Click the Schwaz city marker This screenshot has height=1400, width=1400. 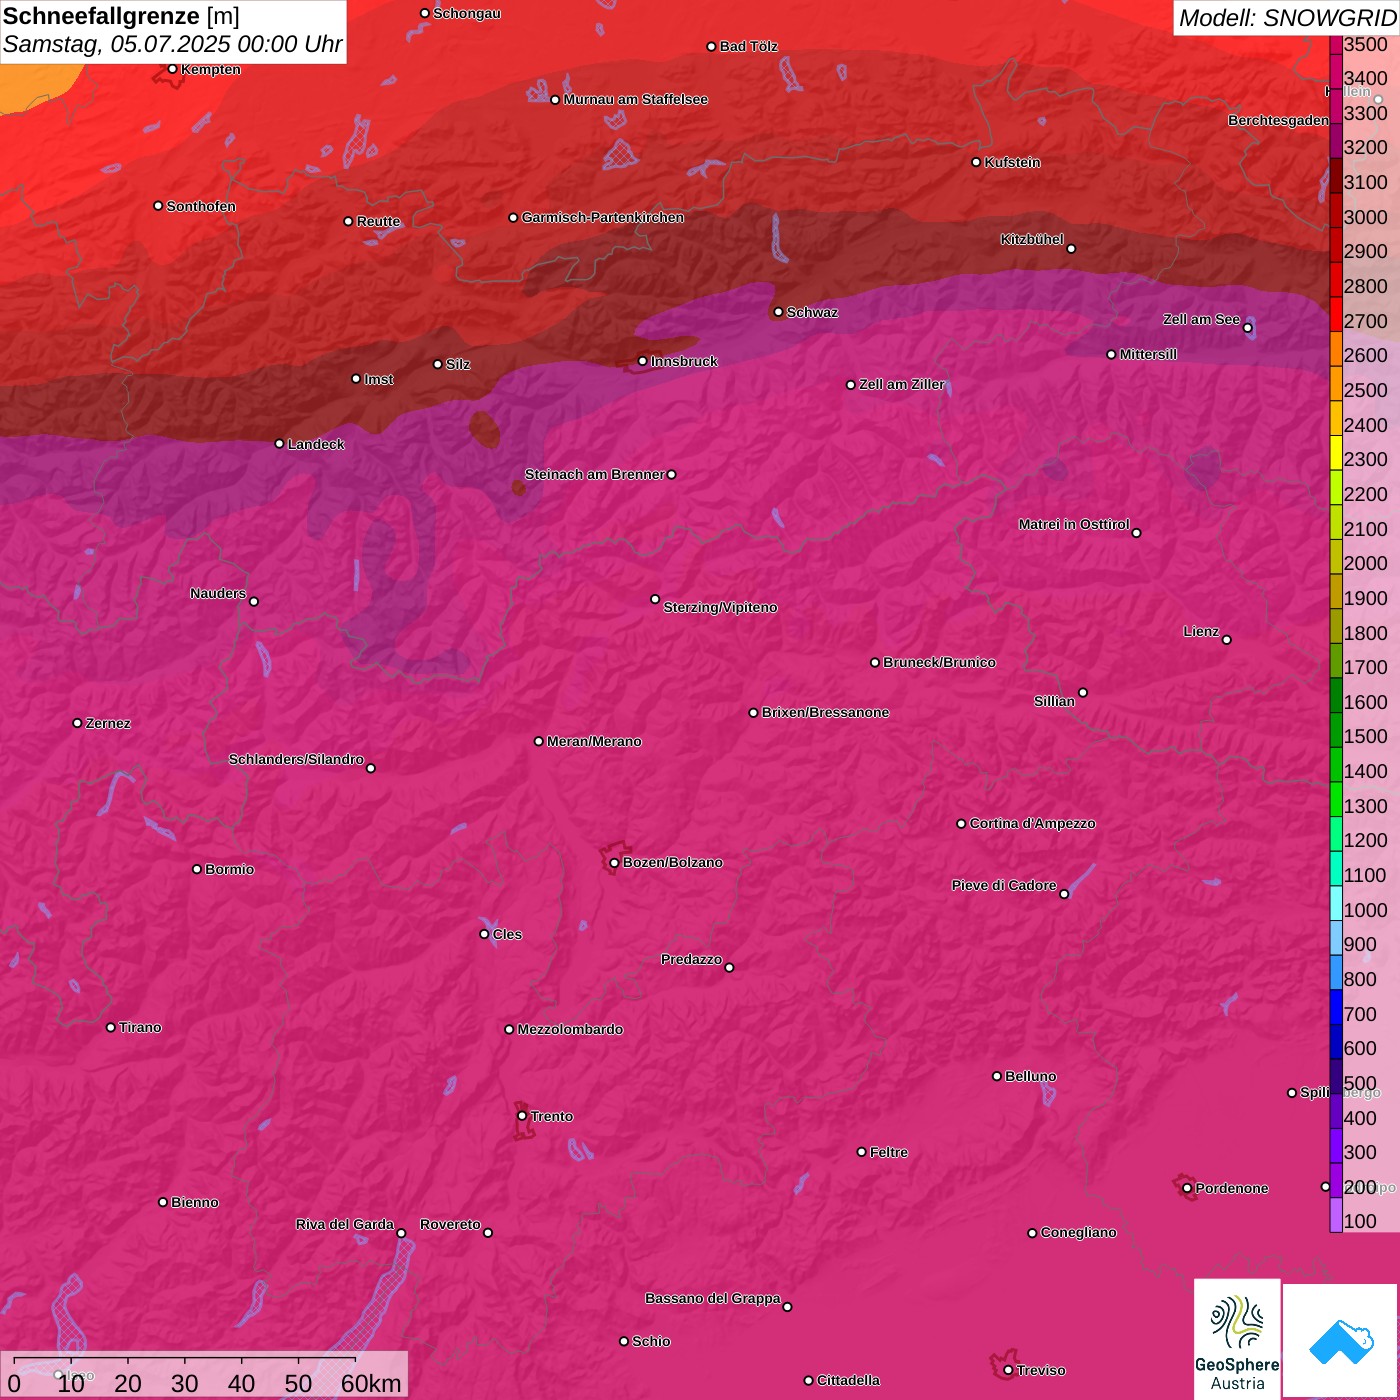pyautogui.click(x=778, y=312)
